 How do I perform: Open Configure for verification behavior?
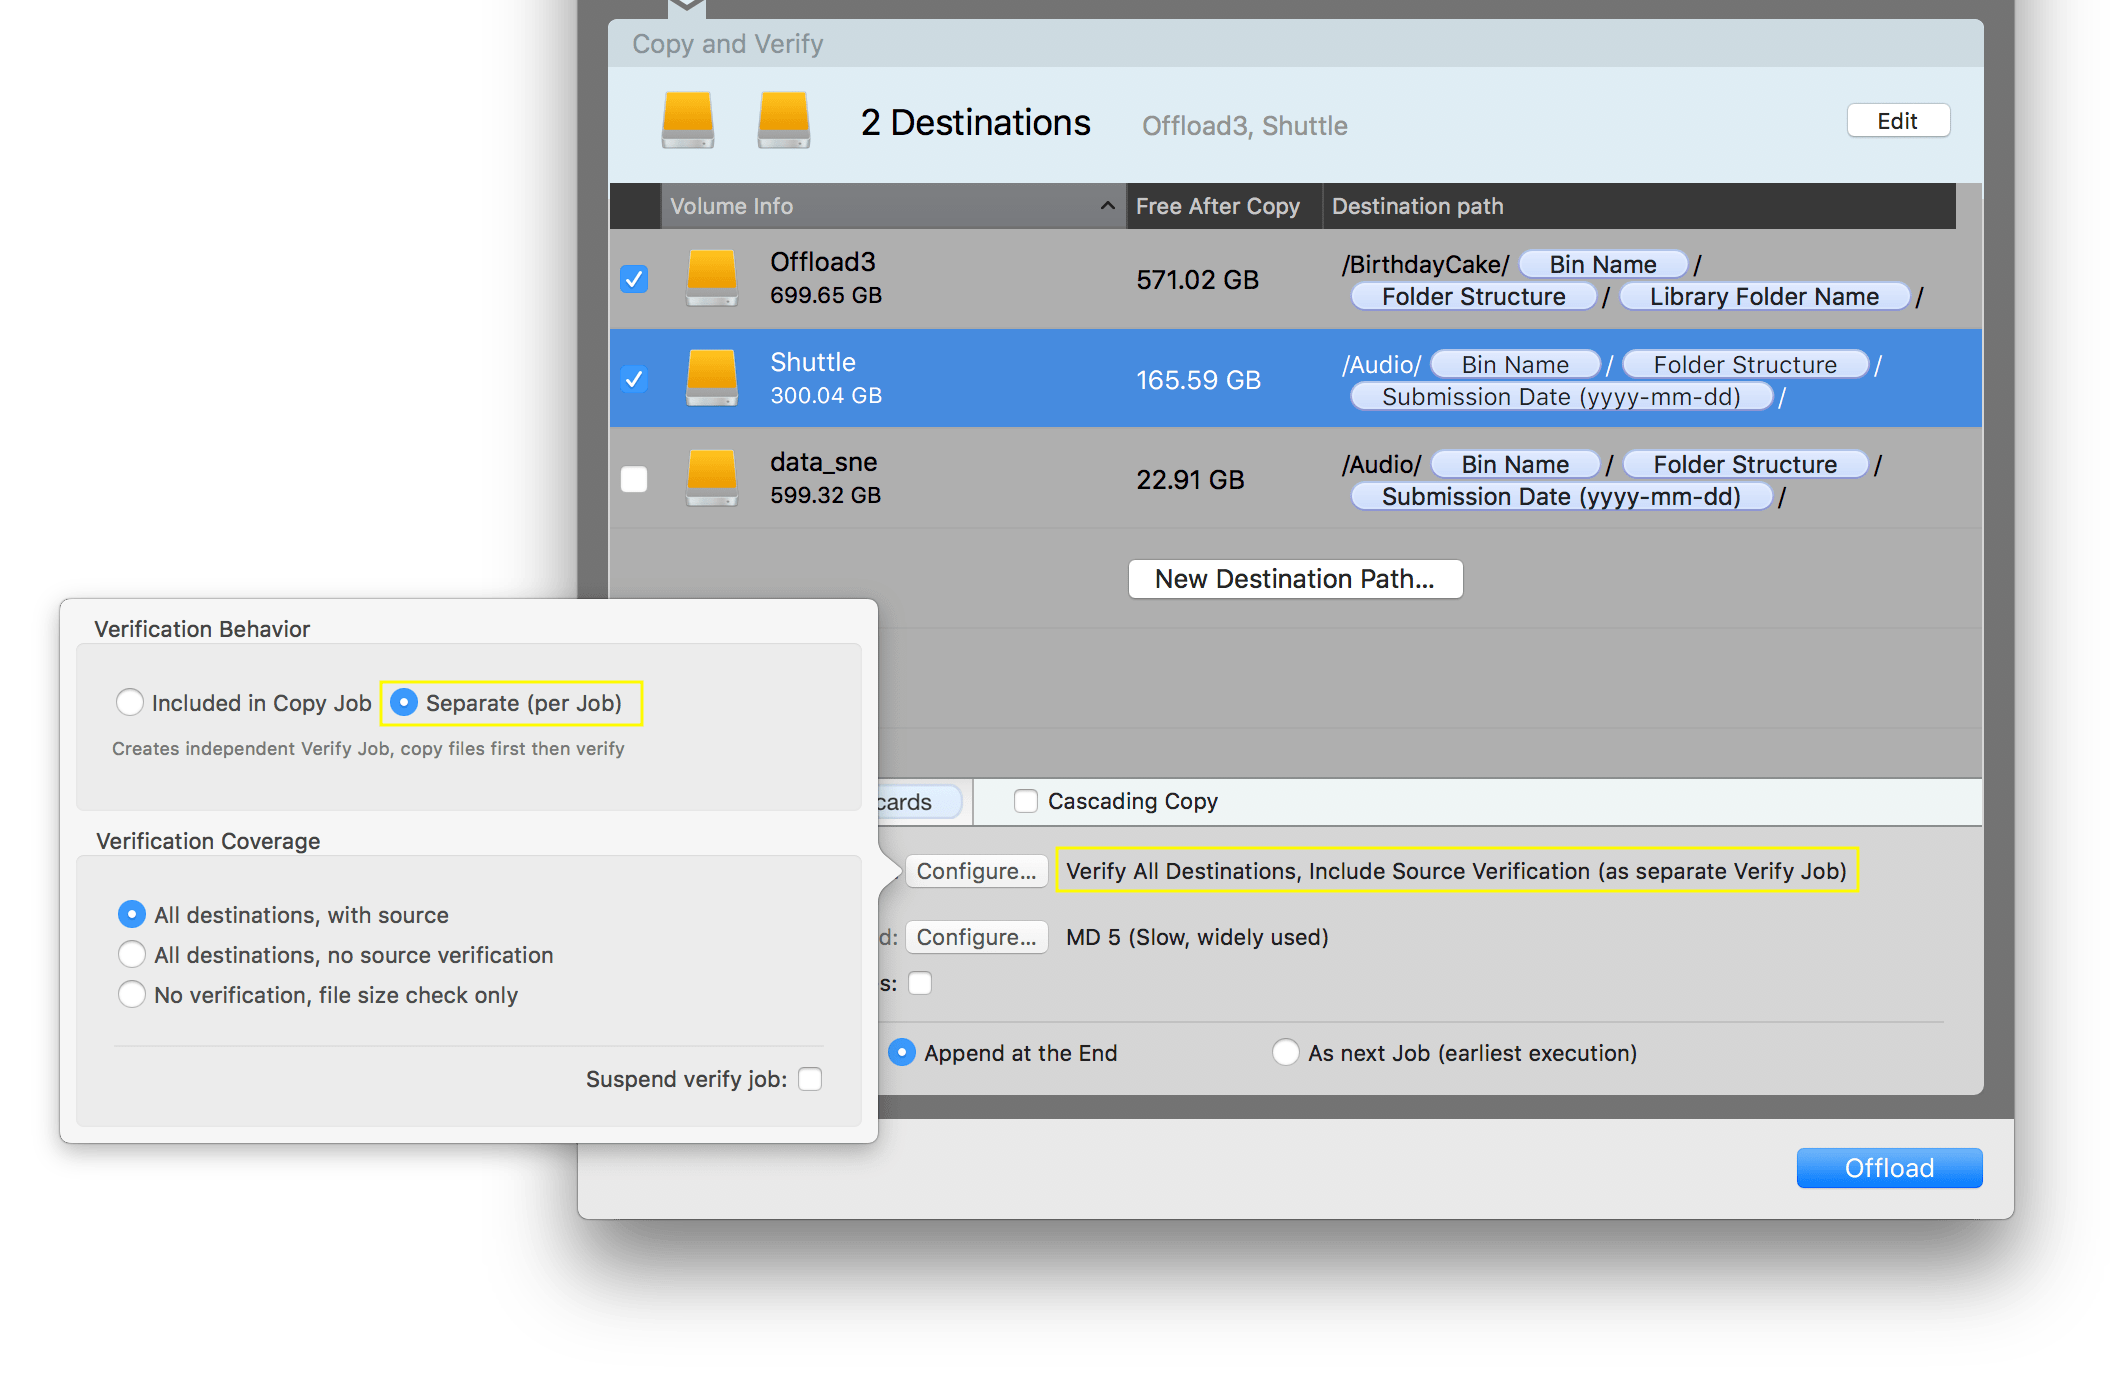point(976,871)
